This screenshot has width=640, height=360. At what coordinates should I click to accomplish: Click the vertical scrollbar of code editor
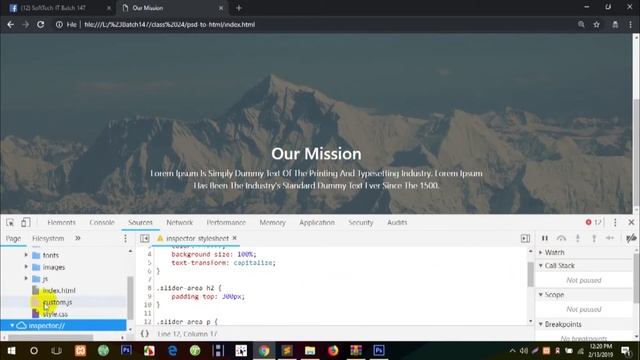point(530,274)
